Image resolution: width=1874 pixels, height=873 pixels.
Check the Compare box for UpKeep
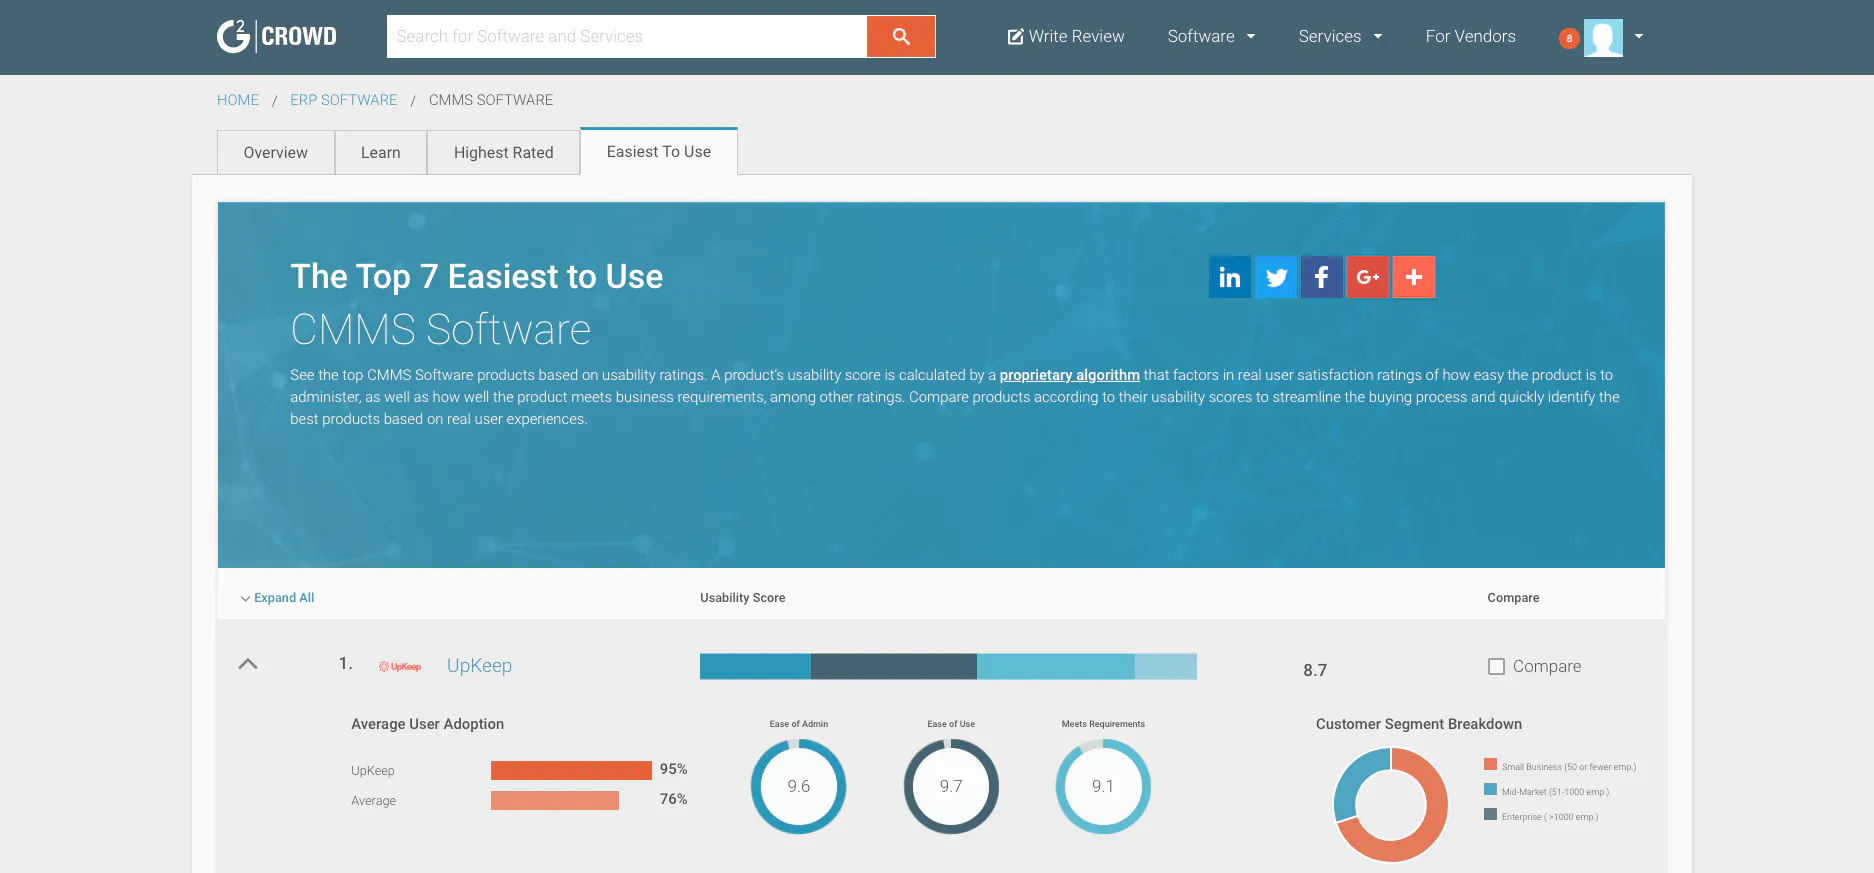point(1496,666)
